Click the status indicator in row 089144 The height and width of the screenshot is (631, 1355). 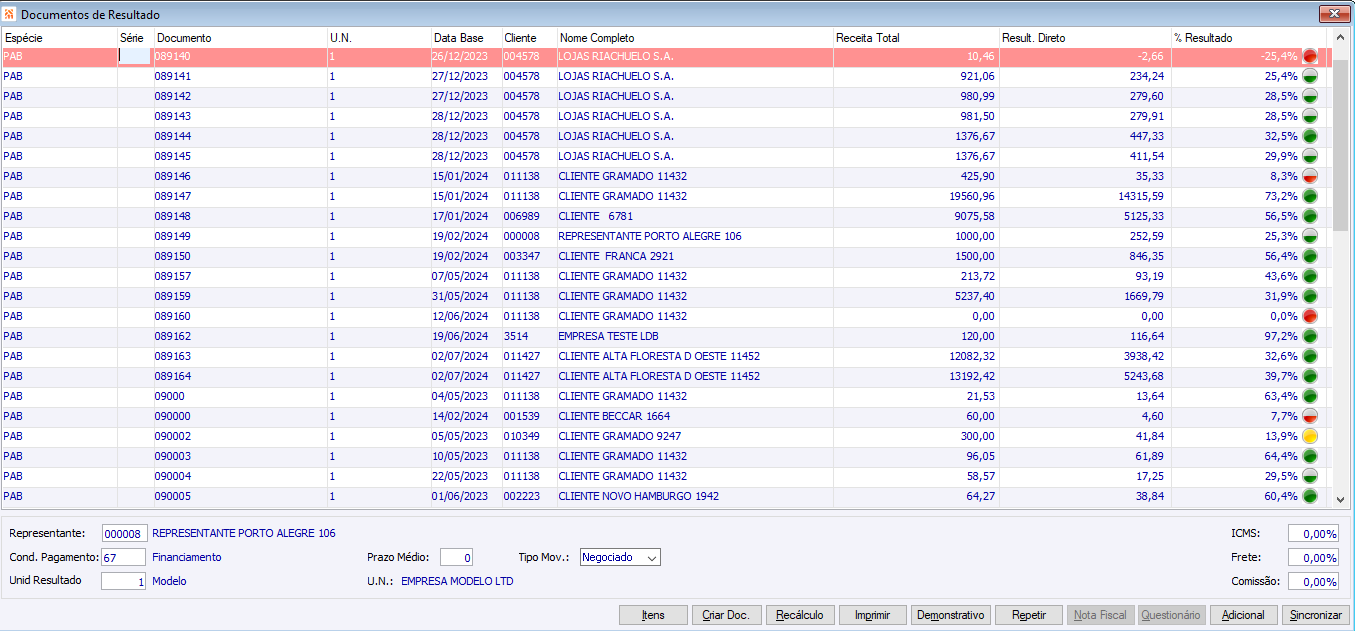[1310, 136]
